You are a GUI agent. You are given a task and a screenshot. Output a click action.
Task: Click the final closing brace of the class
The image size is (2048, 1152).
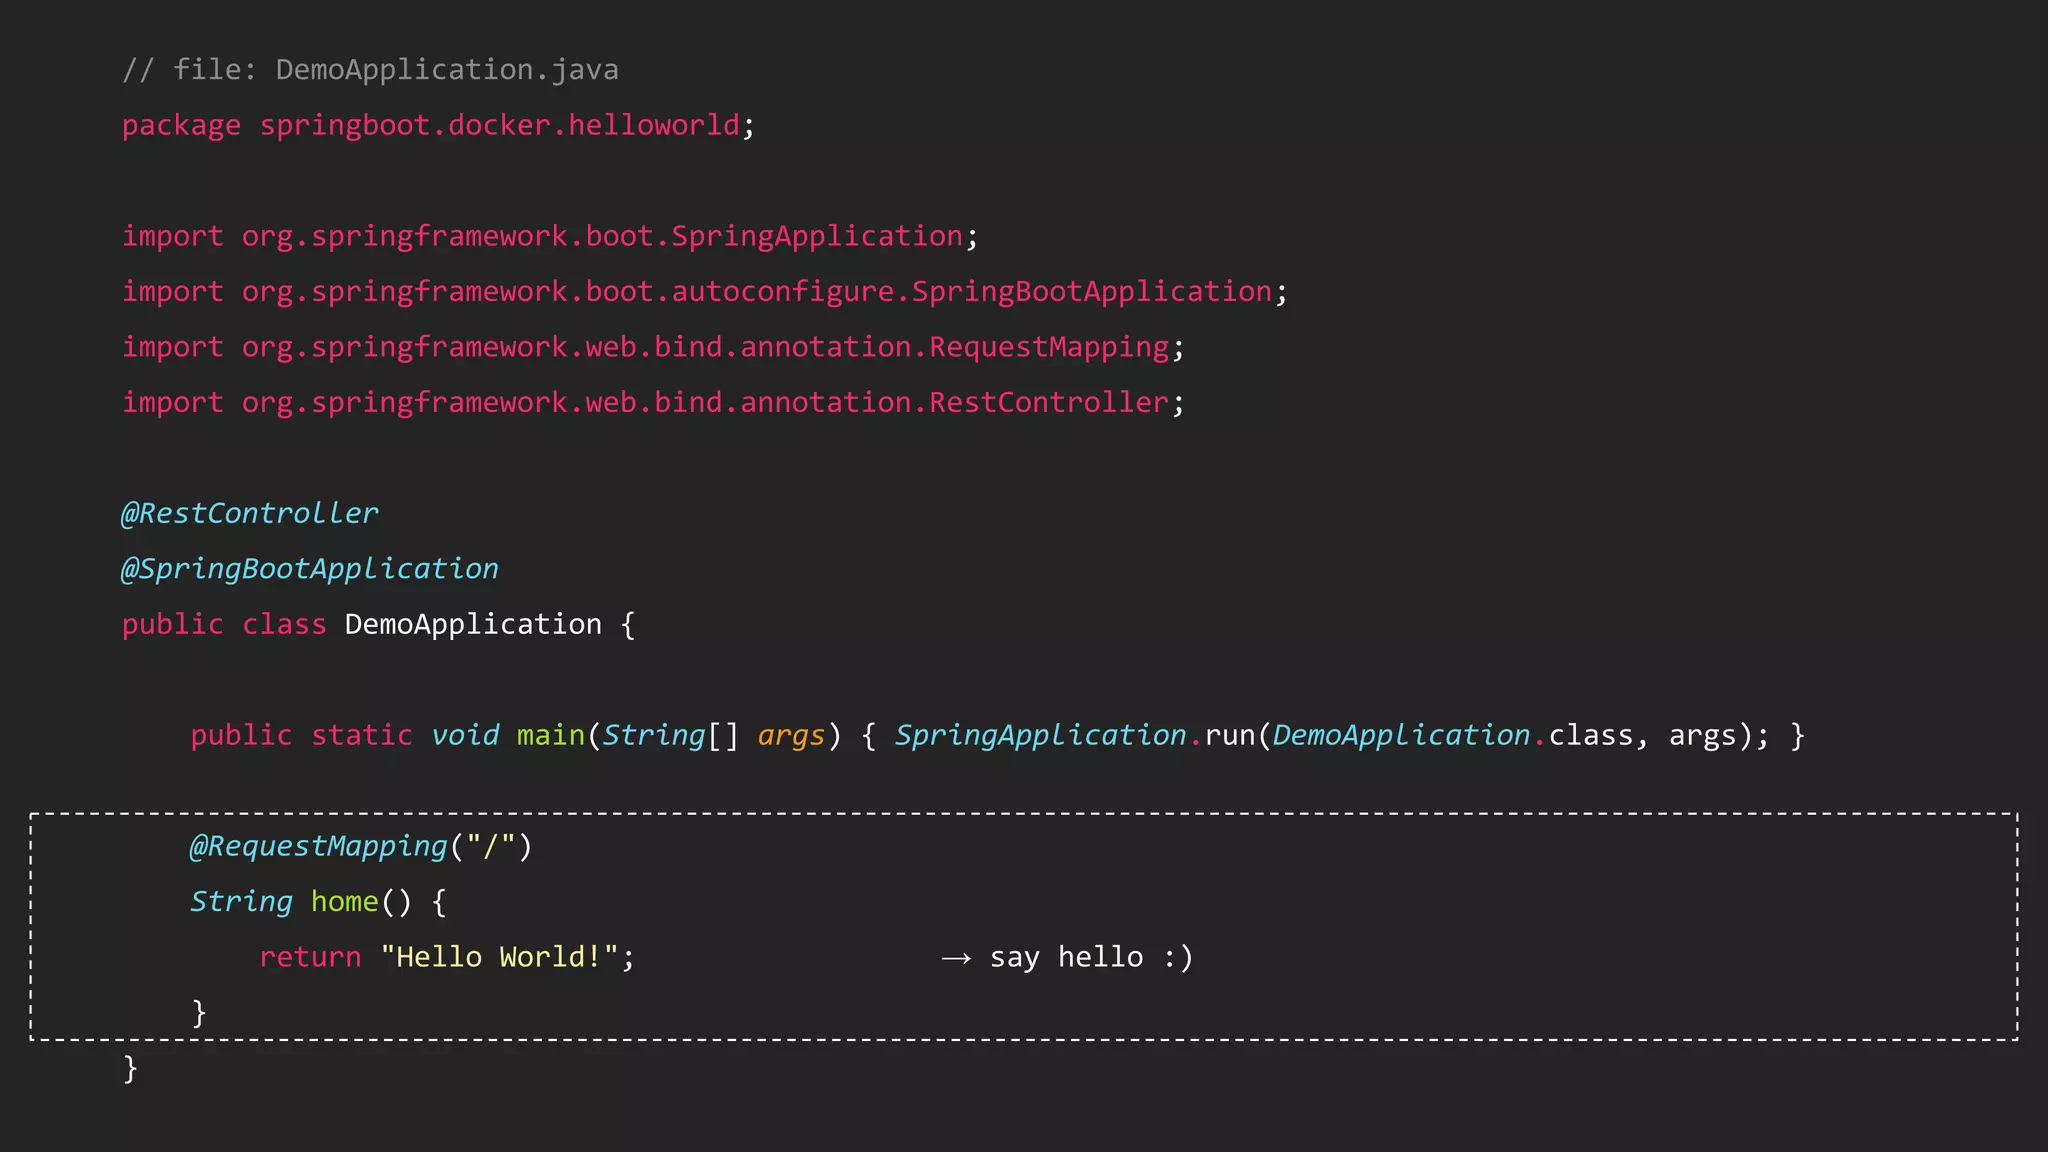(x=130, y=1069)
